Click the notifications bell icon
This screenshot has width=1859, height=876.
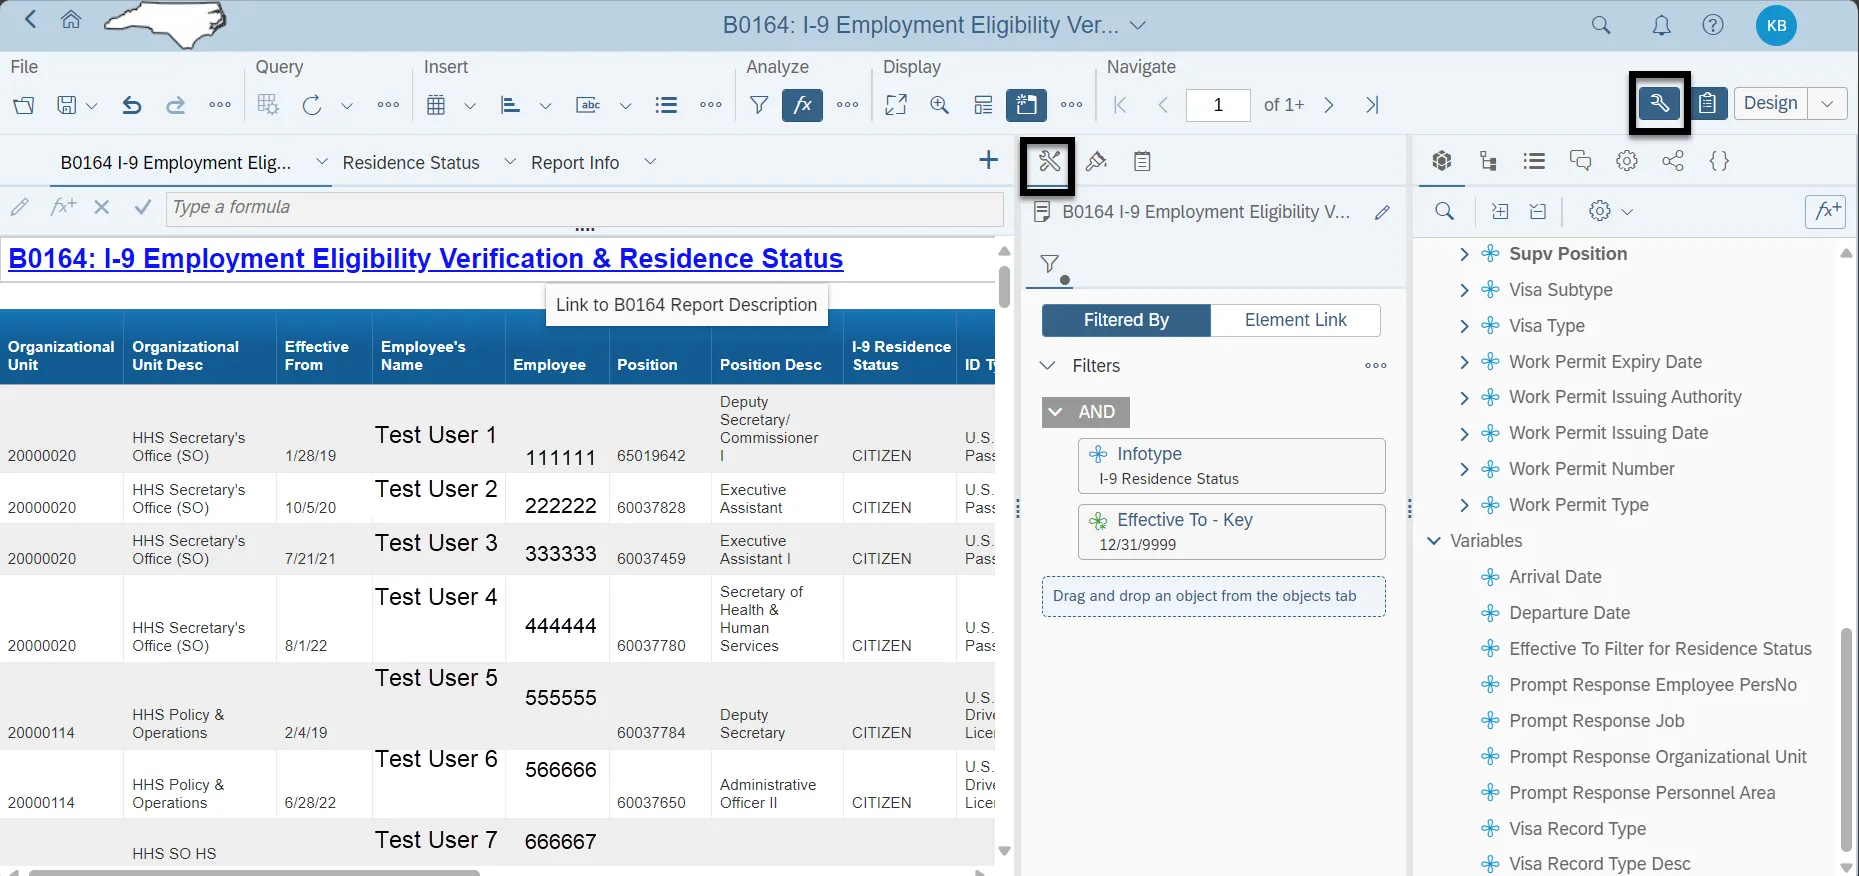coord(1661,25)
